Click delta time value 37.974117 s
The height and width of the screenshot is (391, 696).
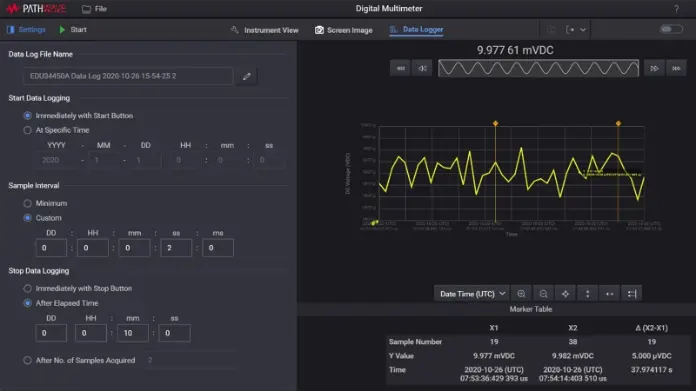(652, 370)
